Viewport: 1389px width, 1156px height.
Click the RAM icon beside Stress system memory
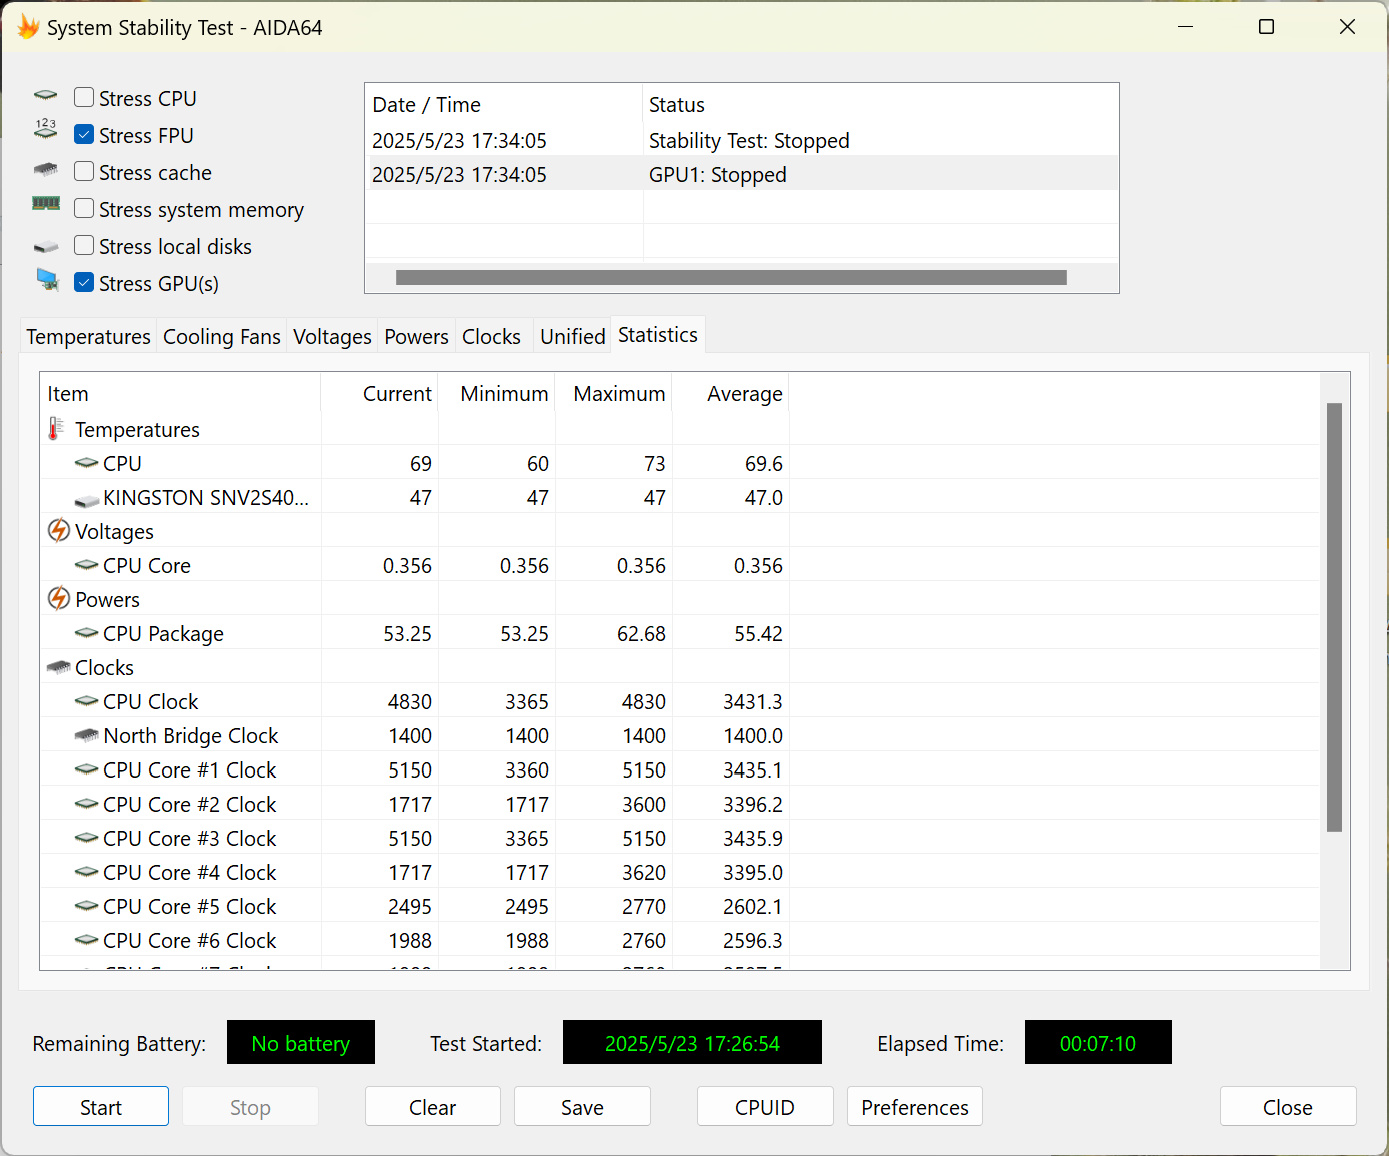[x=46, y=204]
